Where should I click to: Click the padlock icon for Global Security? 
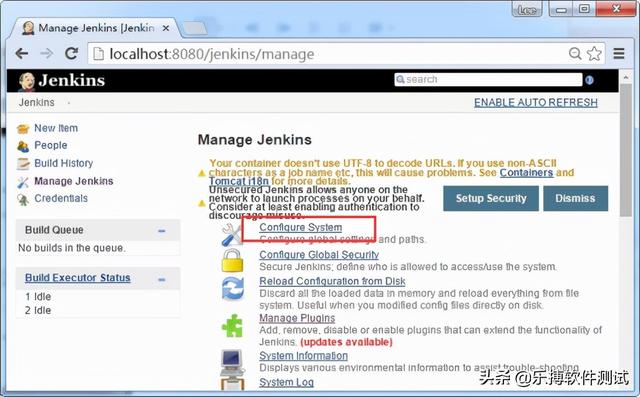[x=232, y=261]
